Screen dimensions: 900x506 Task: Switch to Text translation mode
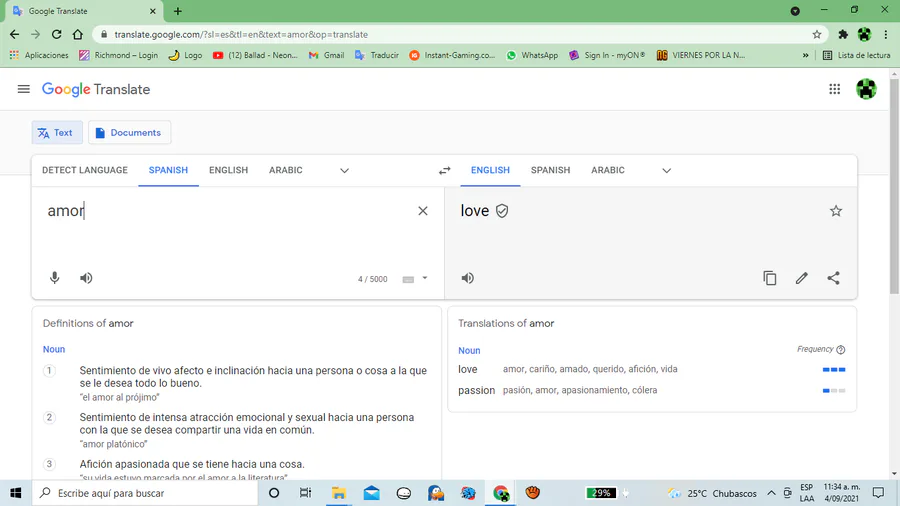pyautogui.click(x=57, y=133)
